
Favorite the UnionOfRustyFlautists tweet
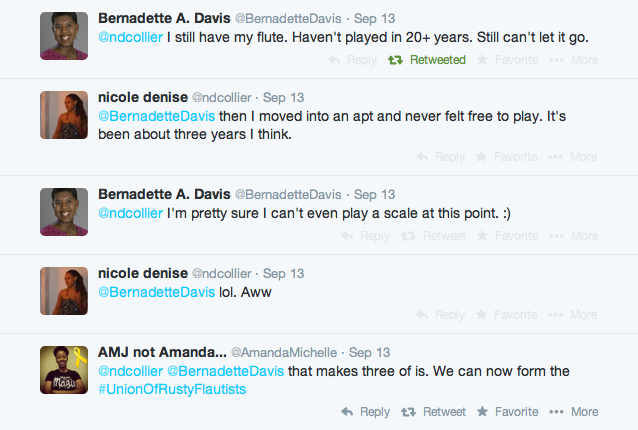coord(507,411)
